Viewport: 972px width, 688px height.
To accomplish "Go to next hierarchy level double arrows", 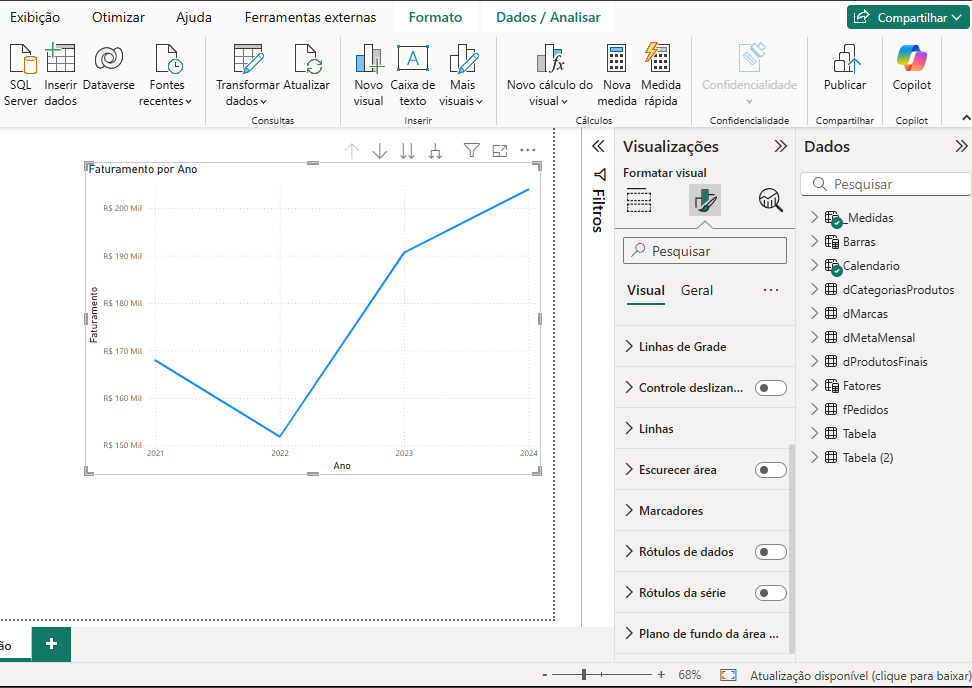I will click(407, 151).
